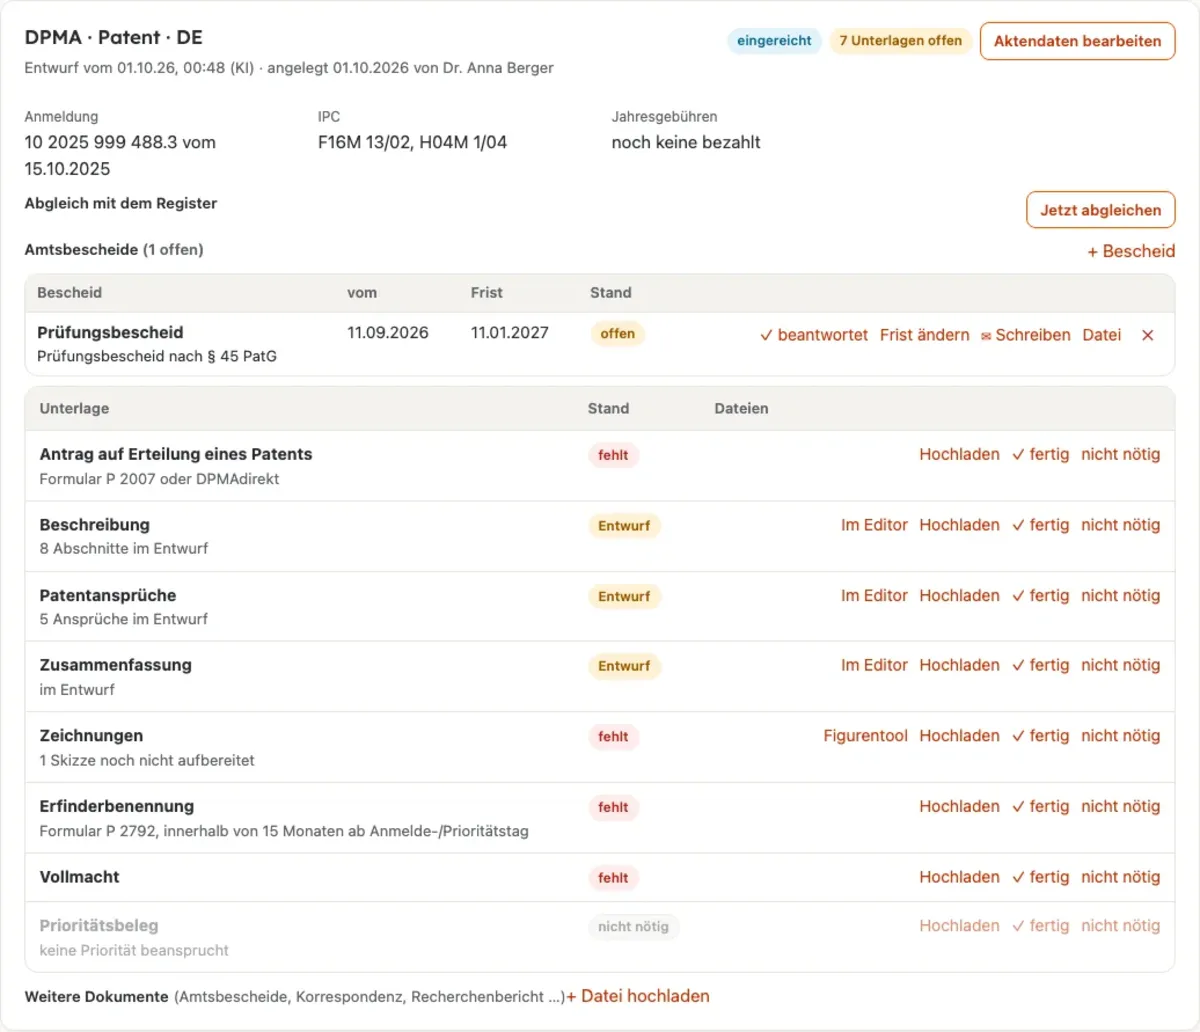The height and width of the screenshot is (1032, 1200).
Task: Mark Beschreibung as fertig
Action: (x=1040, y=525)
